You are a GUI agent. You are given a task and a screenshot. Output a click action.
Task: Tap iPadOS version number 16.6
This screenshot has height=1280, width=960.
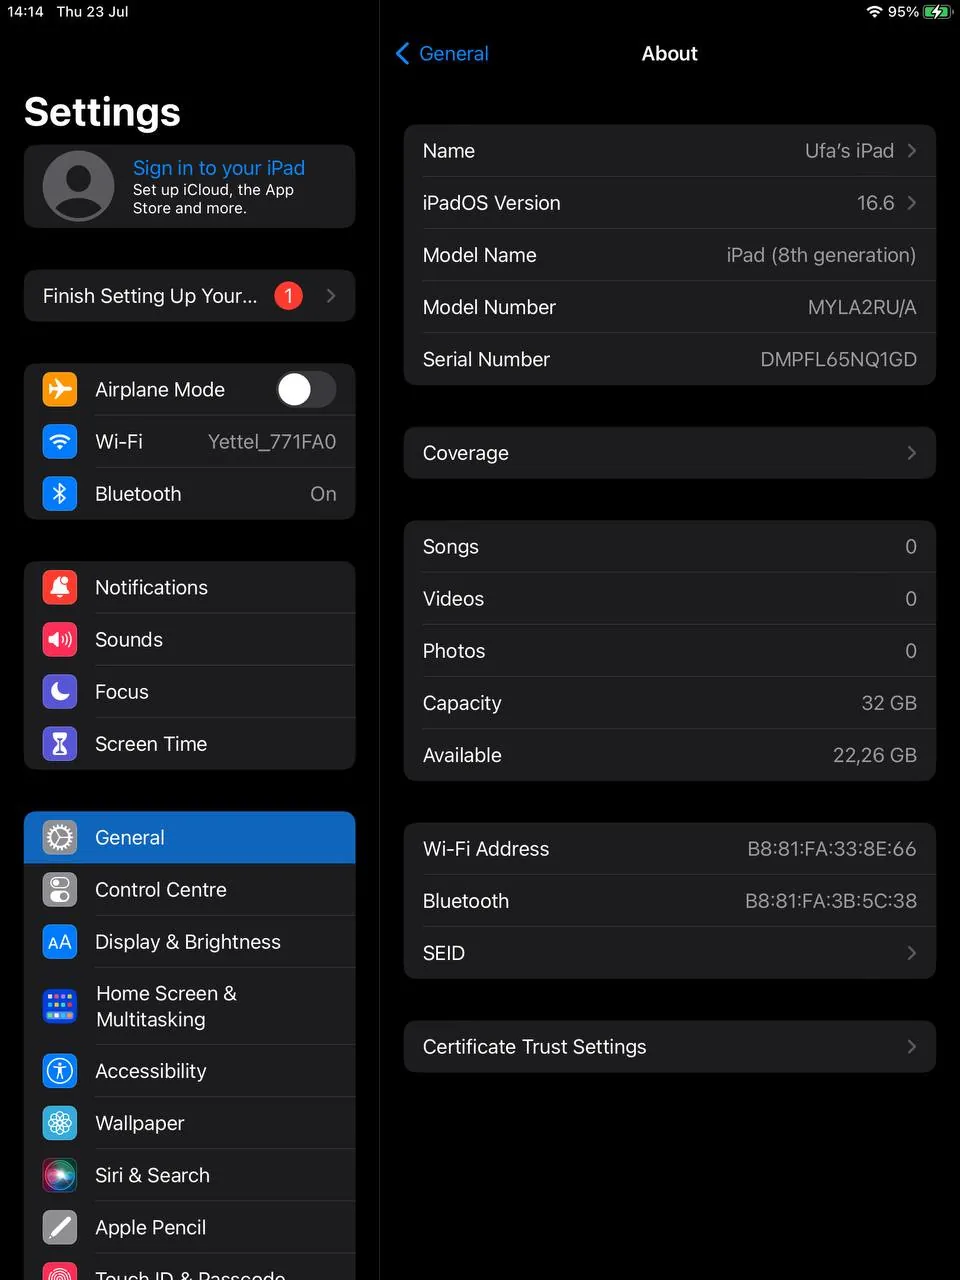point(876,203)
